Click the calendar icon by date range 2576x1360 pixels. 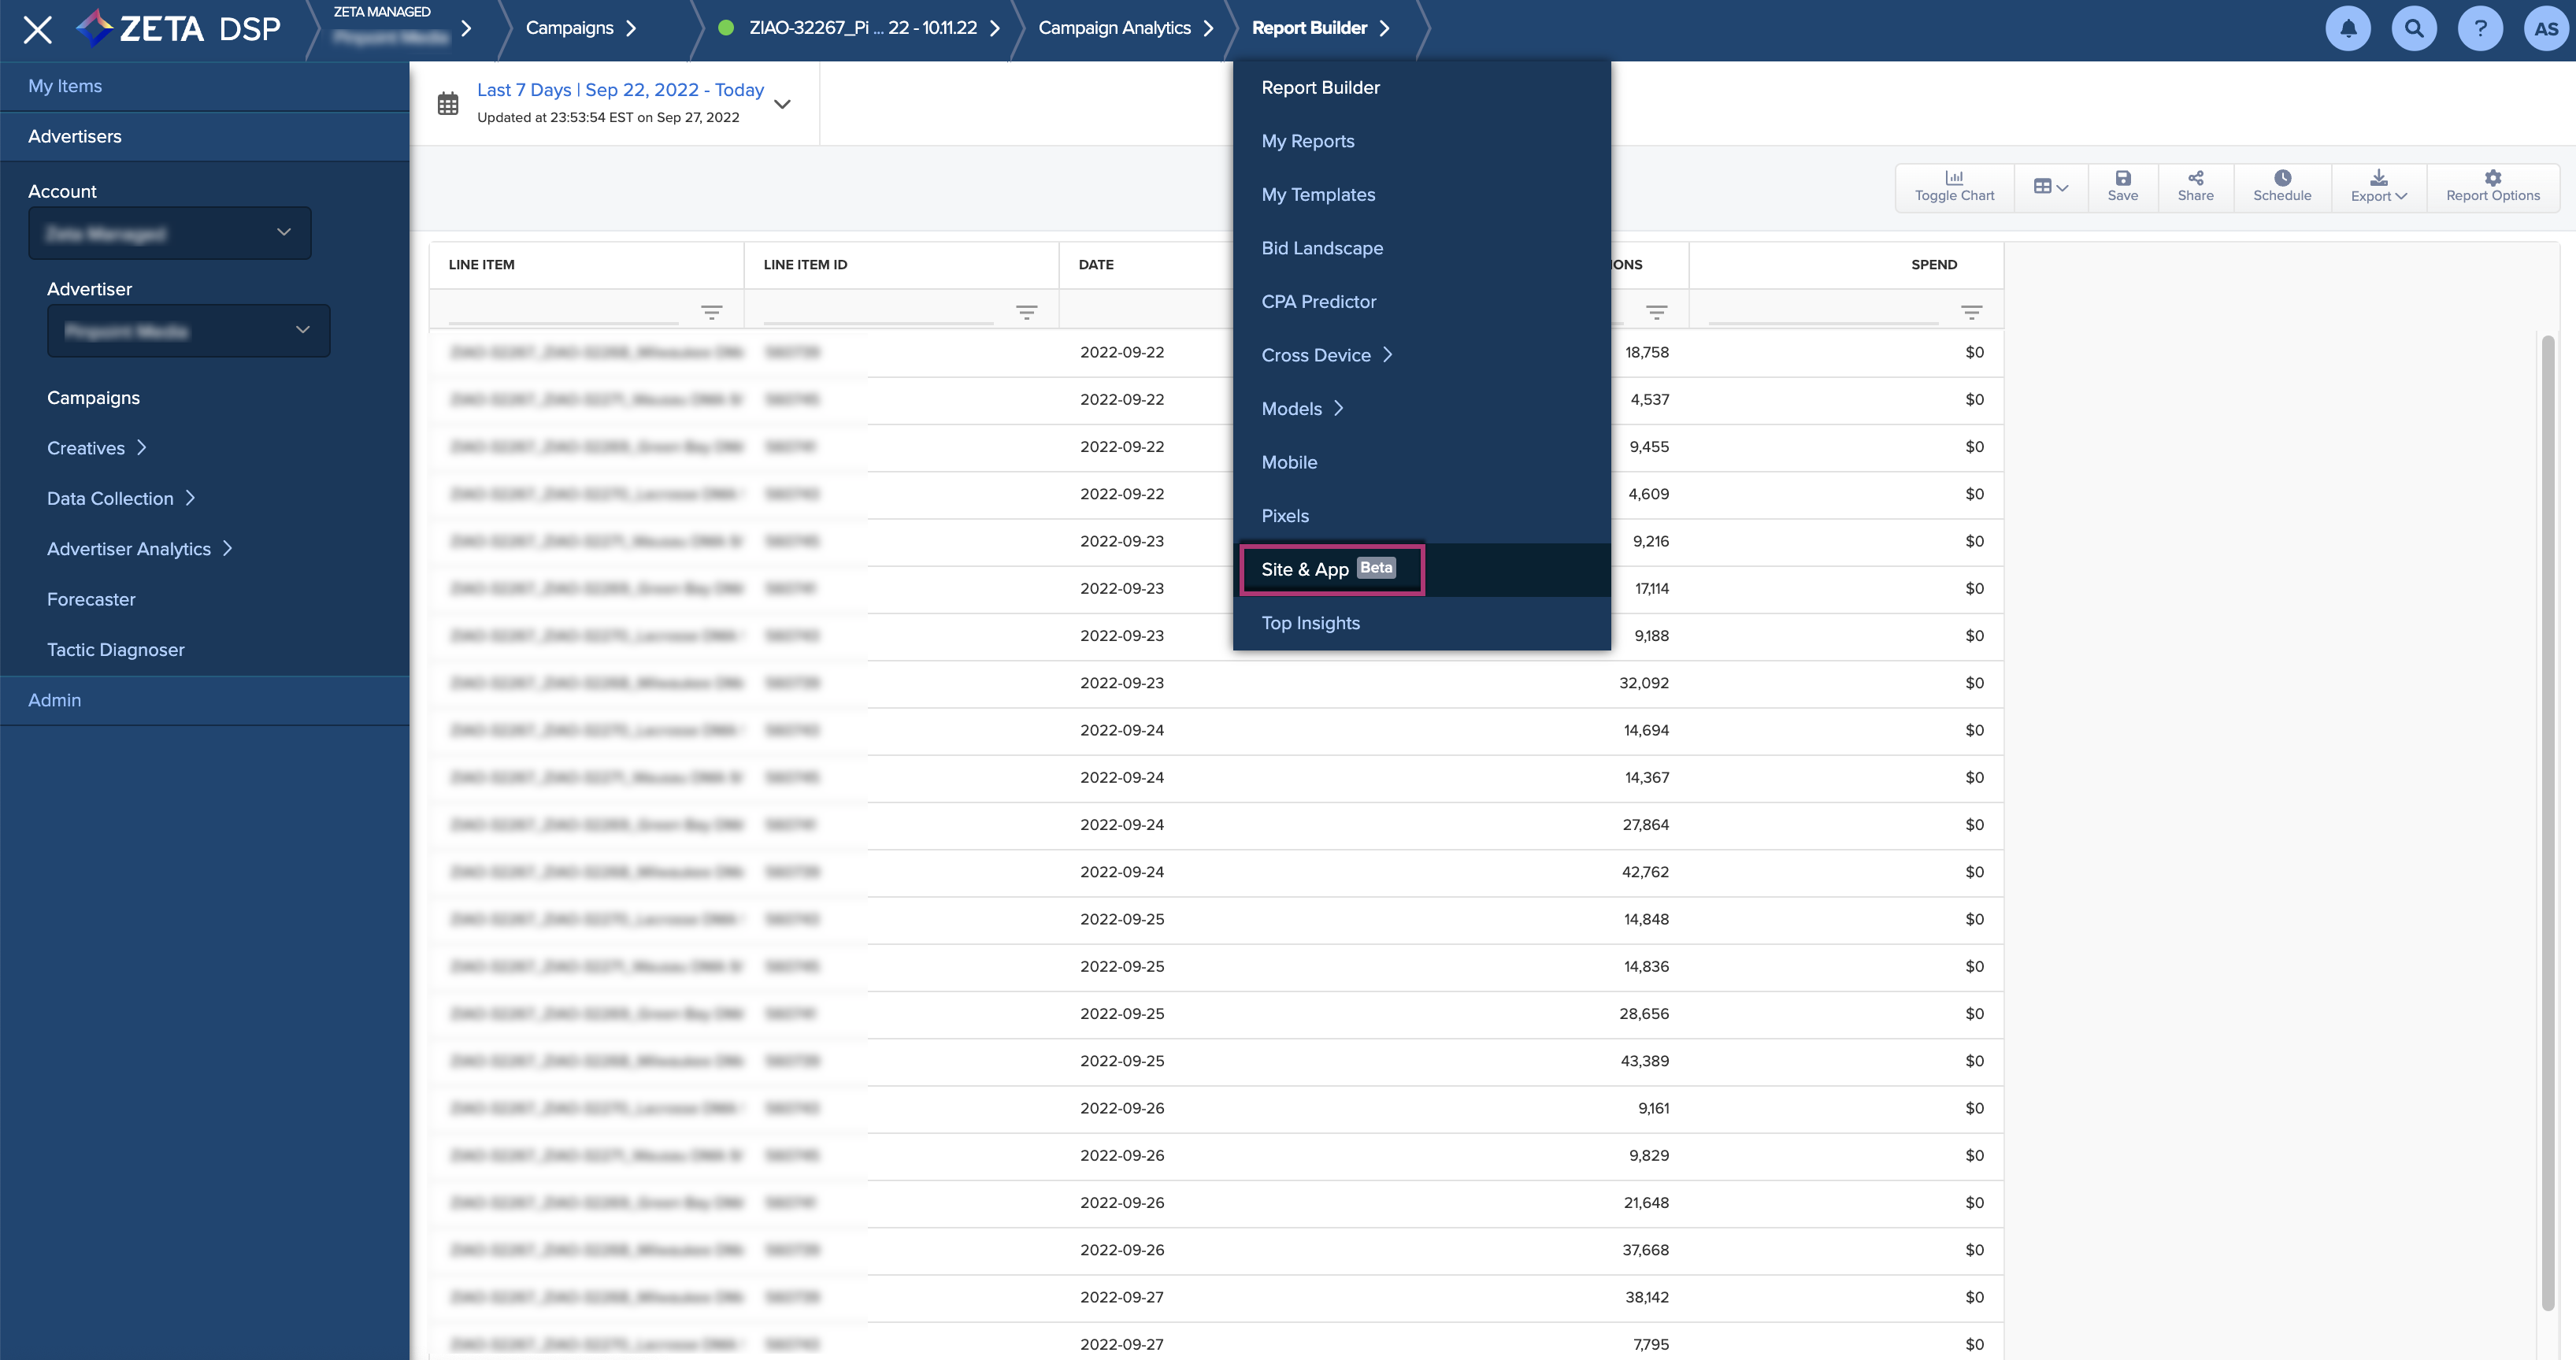(448, 103)
